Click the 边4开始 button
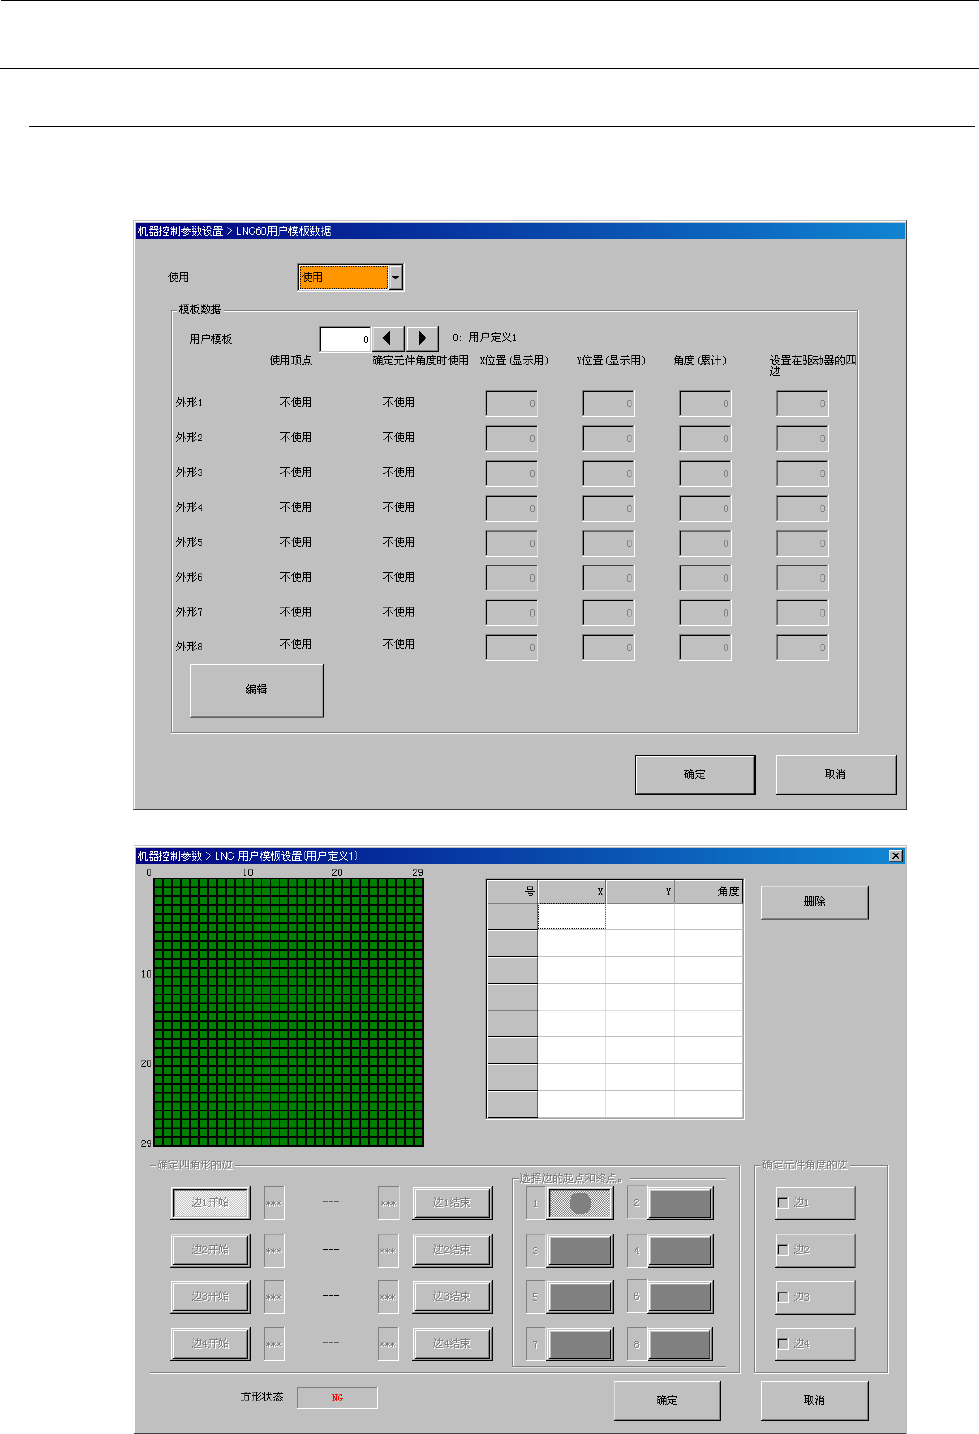 coord(210,1344)
